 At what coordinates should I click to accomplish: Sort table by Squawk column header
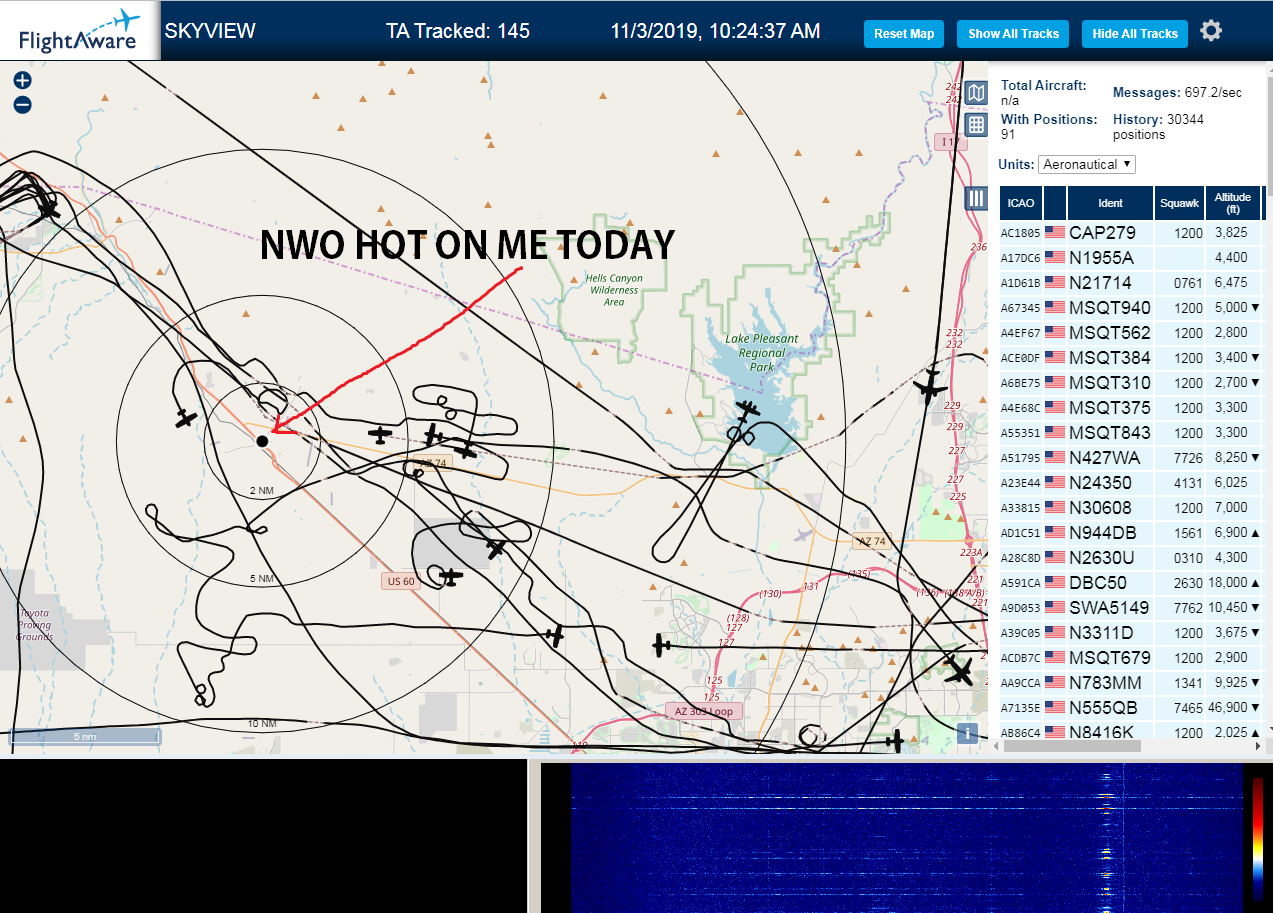(1179, 203)
